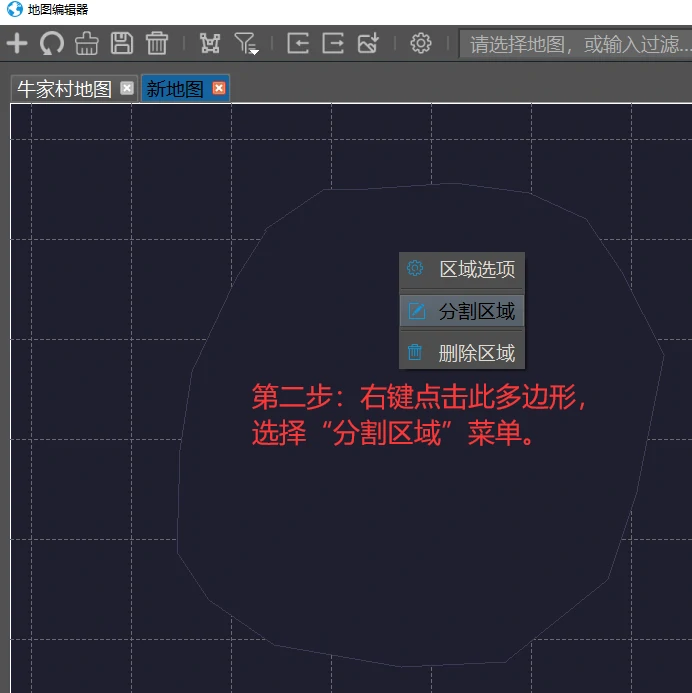Close the 牛家村地图 tab
The image size is (692, 693).
click(x=127, y=88)
